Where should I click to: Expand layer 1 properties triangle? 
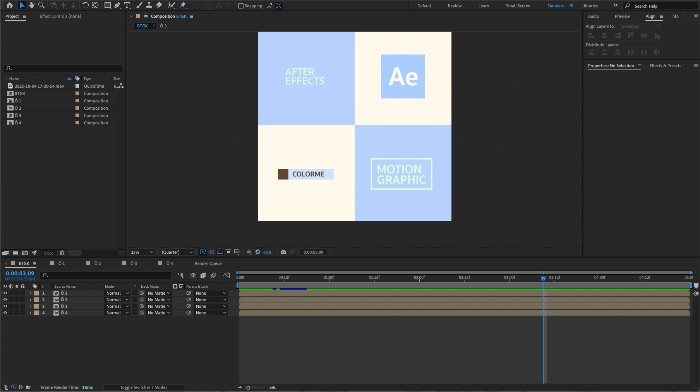(30, 293)
